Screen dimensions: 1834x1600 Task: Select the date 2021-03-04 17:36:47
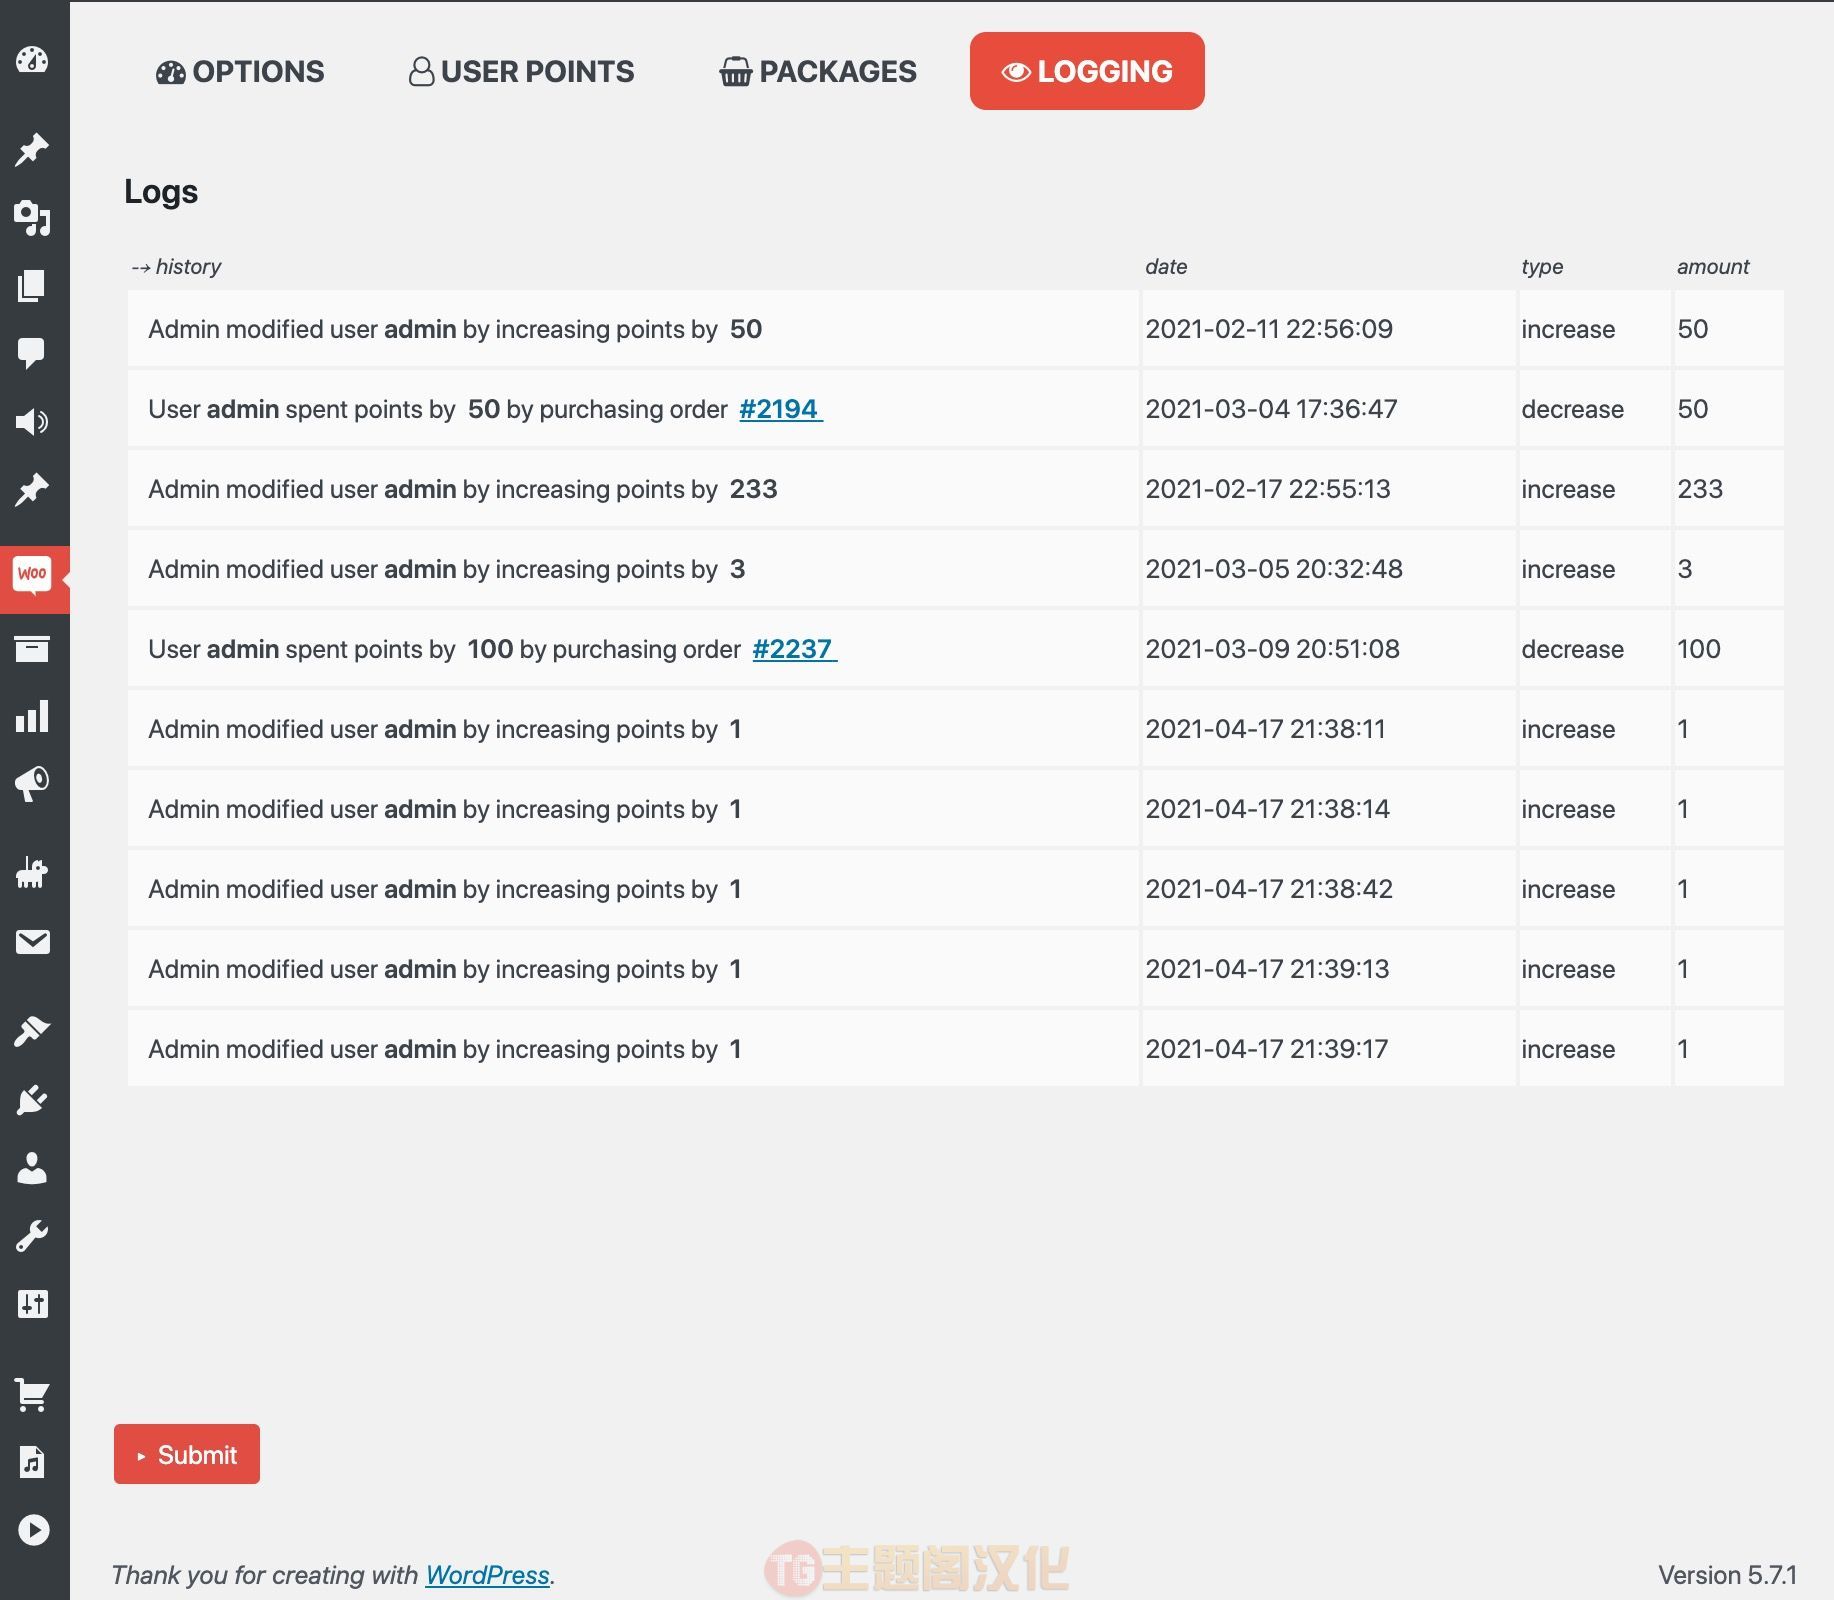pyautogui.click(x=1271, y=409)
